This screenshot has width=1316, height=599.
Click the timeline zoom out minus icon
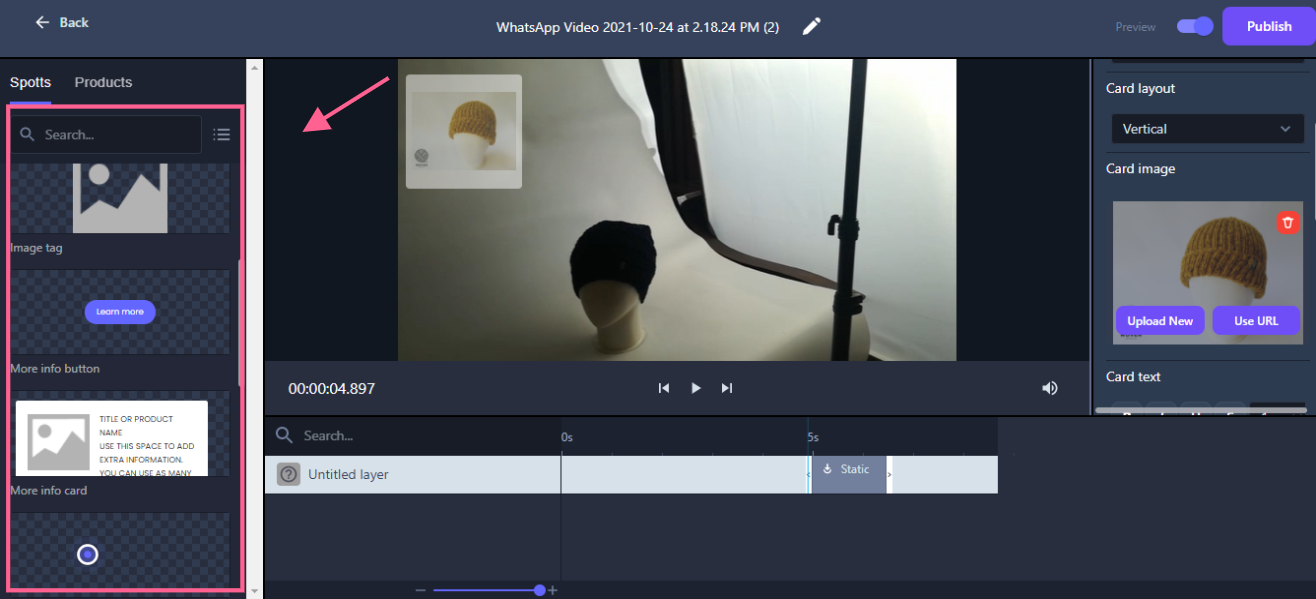click(x=420, y=591)
